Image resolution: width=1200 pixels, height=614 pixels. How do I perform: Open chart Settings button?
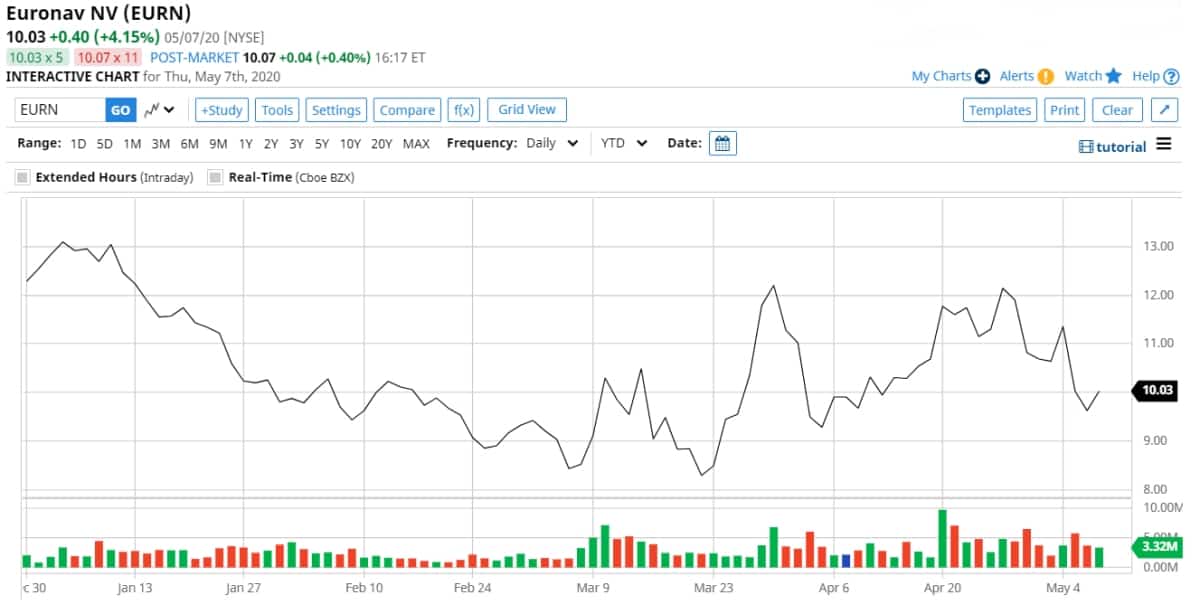pyautogui.click(x=336, y=110)
